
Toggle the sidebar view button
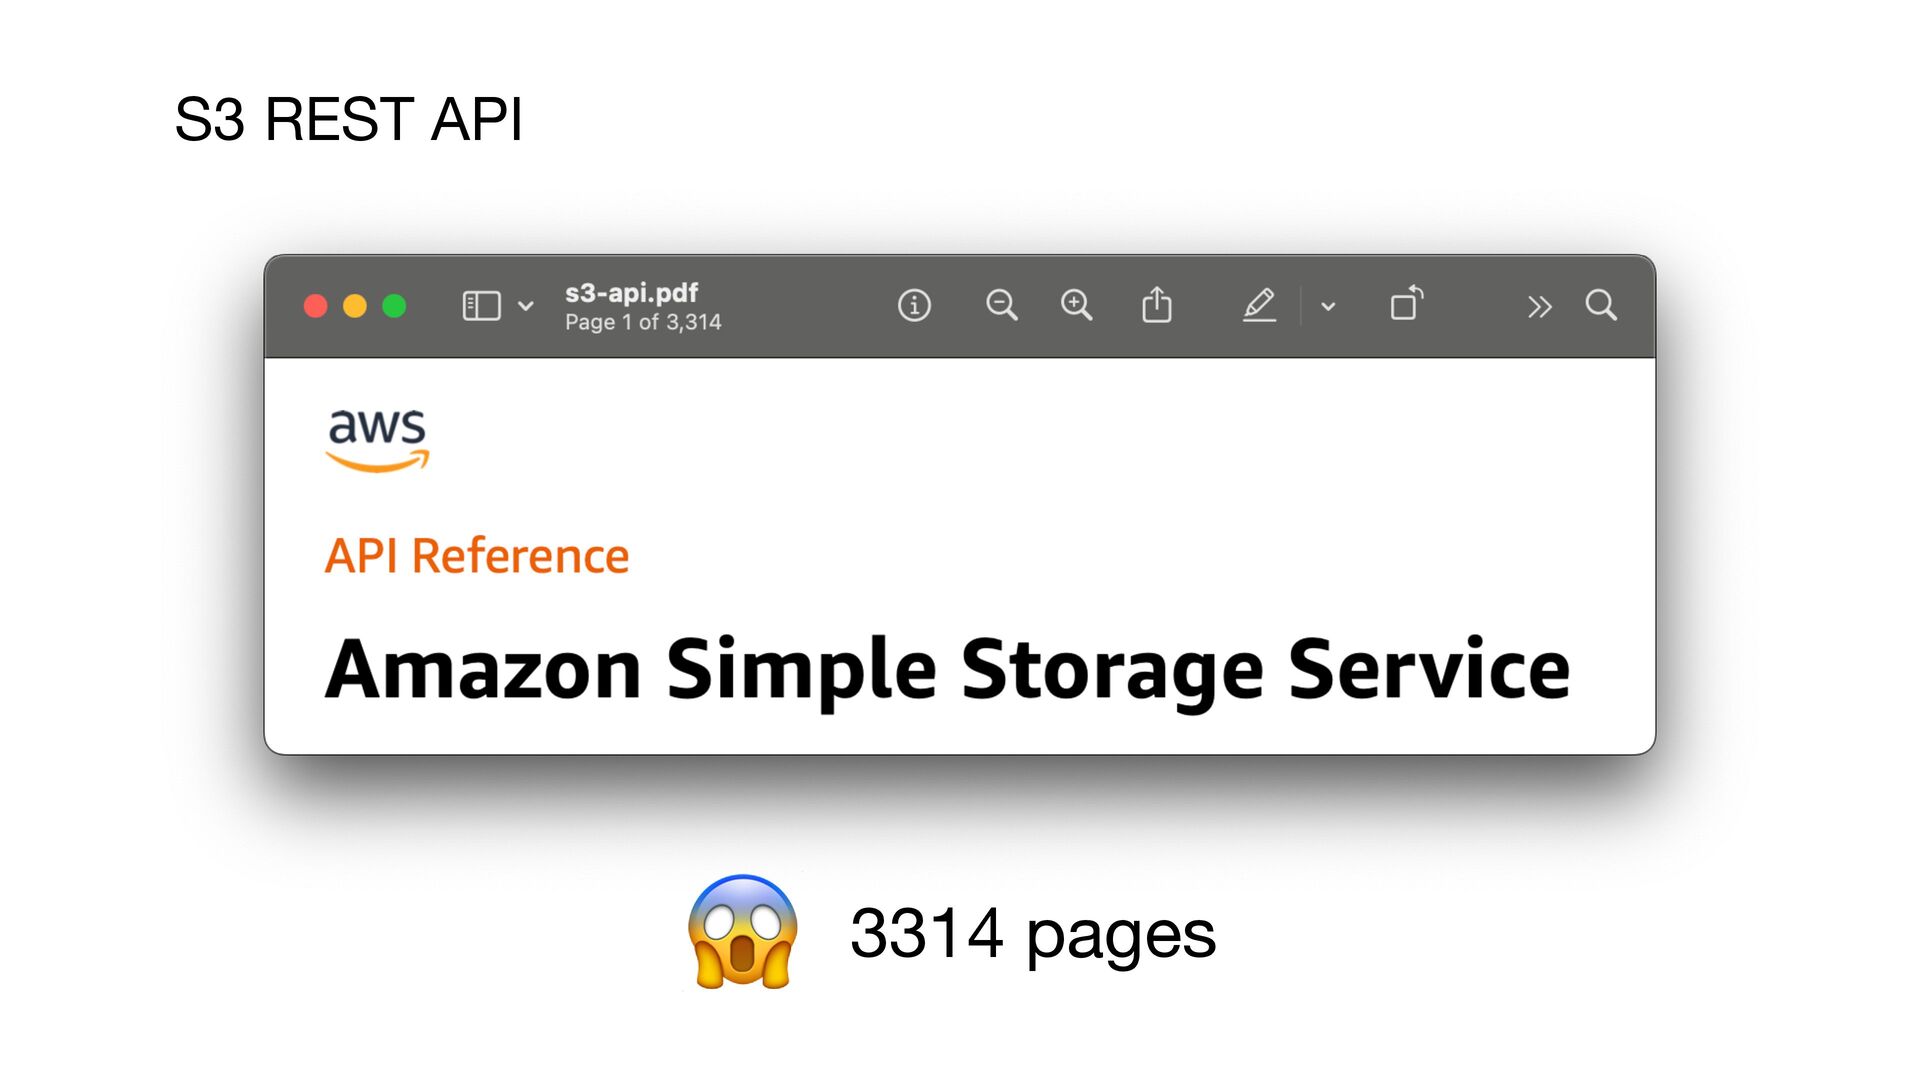(x=481, y=306)
